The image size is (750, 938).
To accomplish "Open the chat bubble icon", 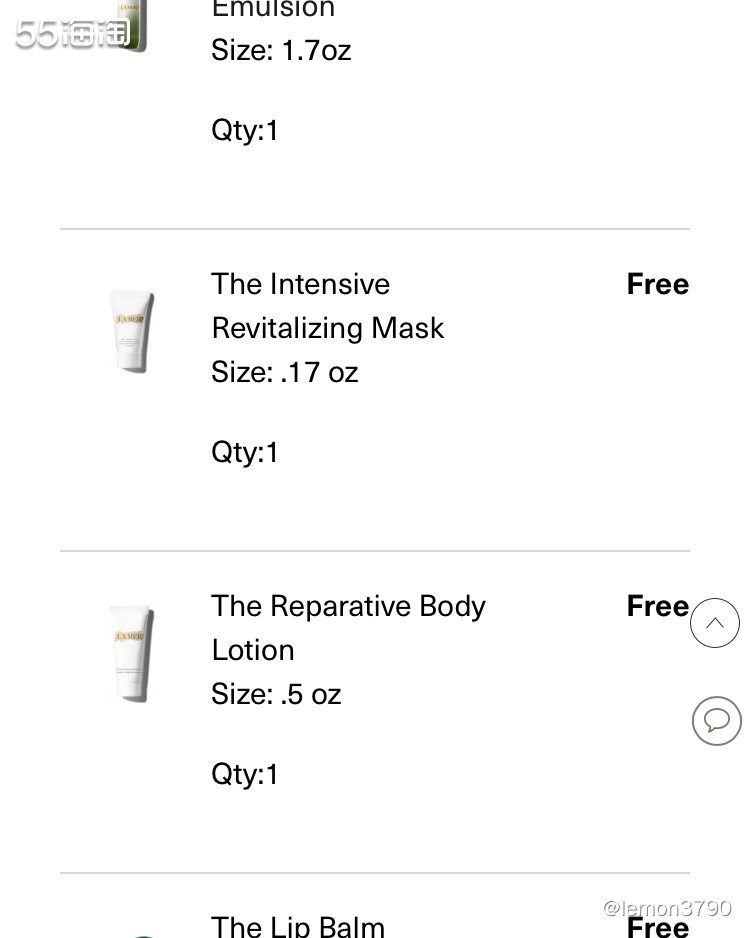I will (717, 720).
